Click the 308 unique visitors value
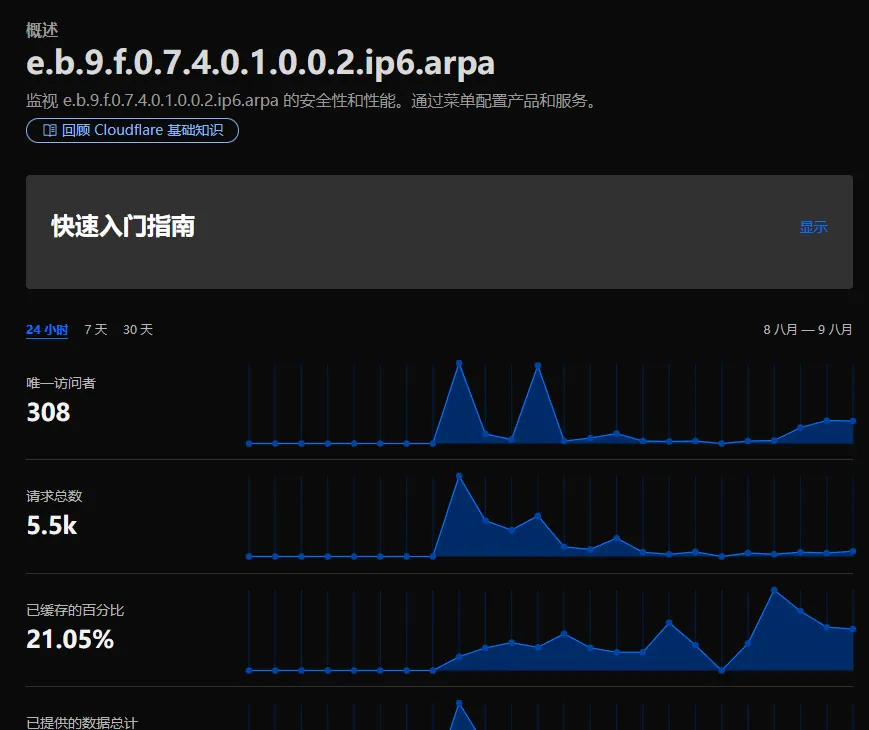Image resolution: width=869 pixels, height=730 pixels. pyautogui.click(x=48, y=412)
